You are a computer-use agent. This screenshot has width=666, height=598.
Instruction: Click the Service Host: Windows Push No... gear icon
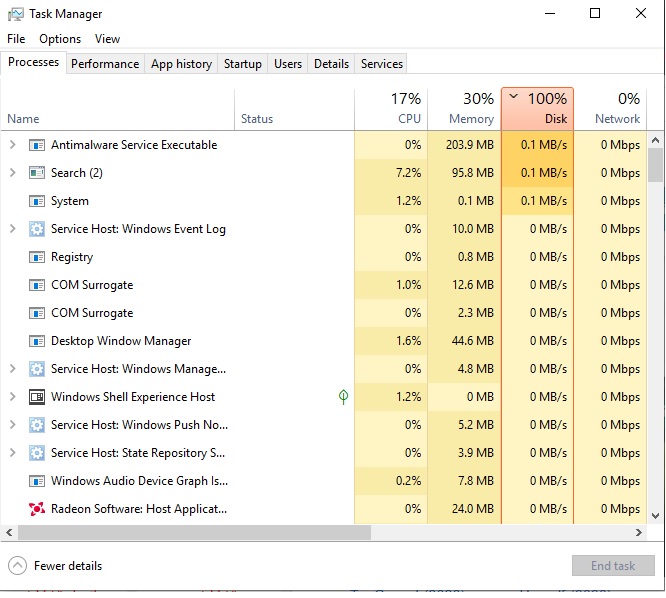point(37,425)
